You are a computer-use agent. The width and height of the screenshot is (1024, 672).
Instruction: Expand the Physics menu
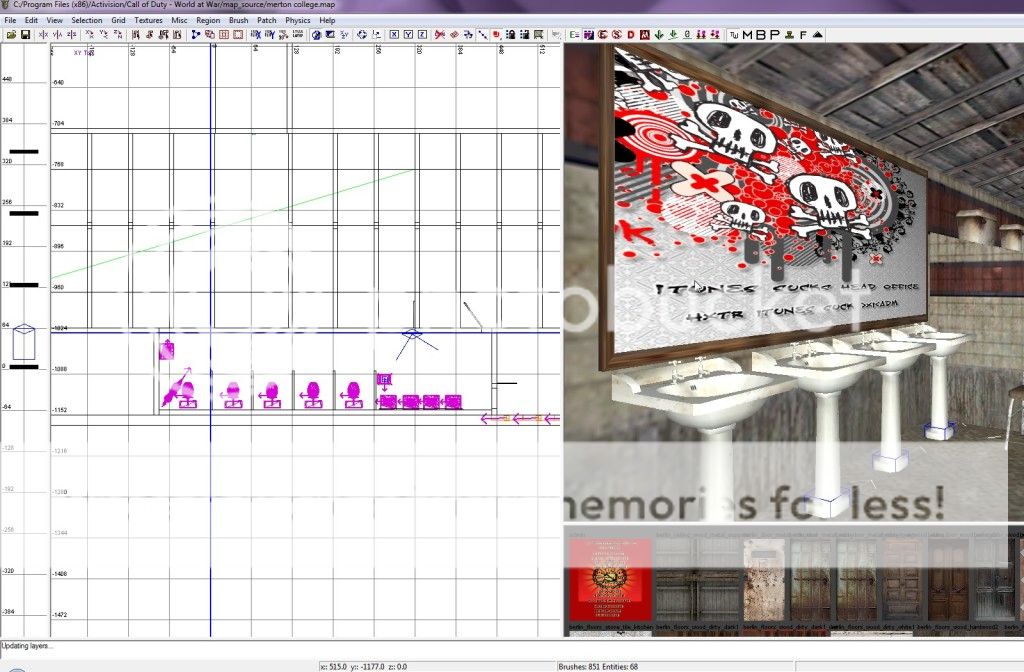click(297, 20)
